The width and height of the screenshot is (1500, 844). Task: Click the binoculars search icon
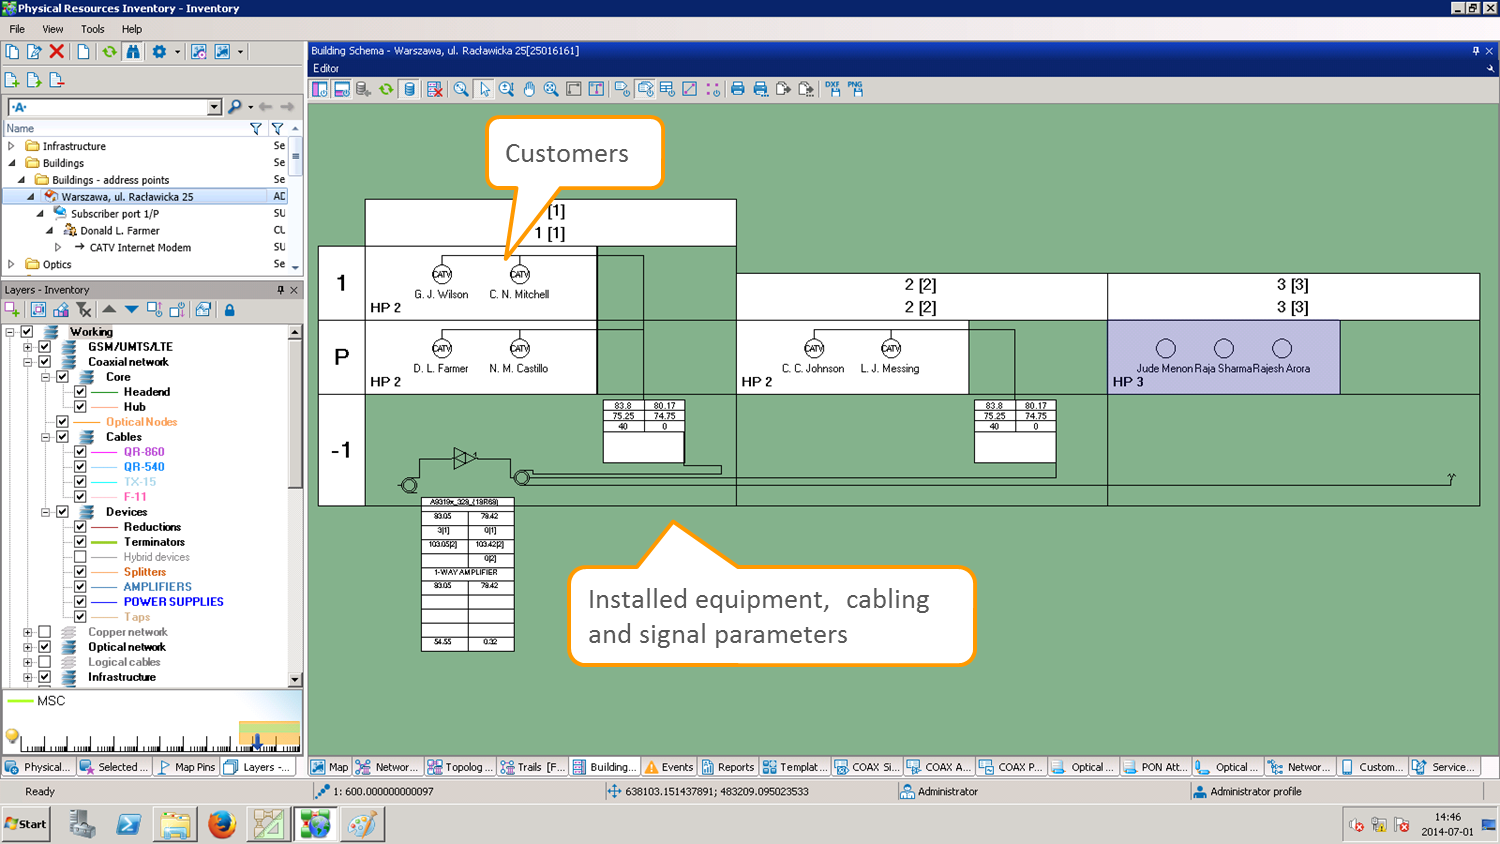coord(133,52)
